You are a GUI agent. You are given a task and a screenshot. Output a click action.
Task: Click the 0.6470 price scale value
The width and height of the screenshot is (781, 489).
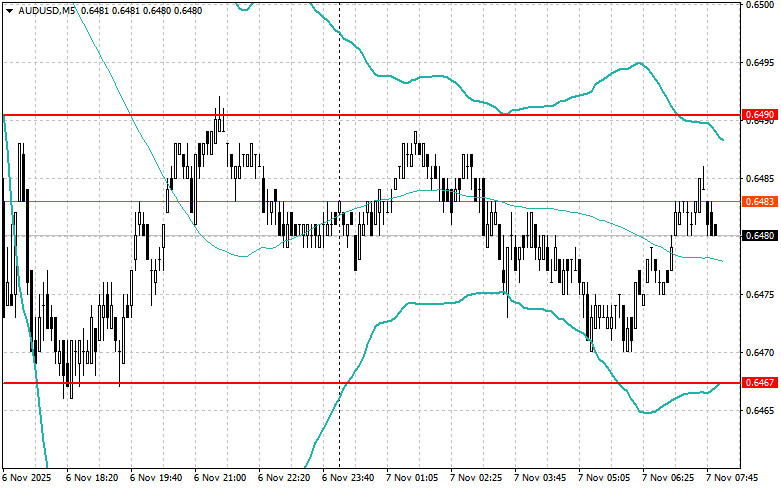click(760, 353)
